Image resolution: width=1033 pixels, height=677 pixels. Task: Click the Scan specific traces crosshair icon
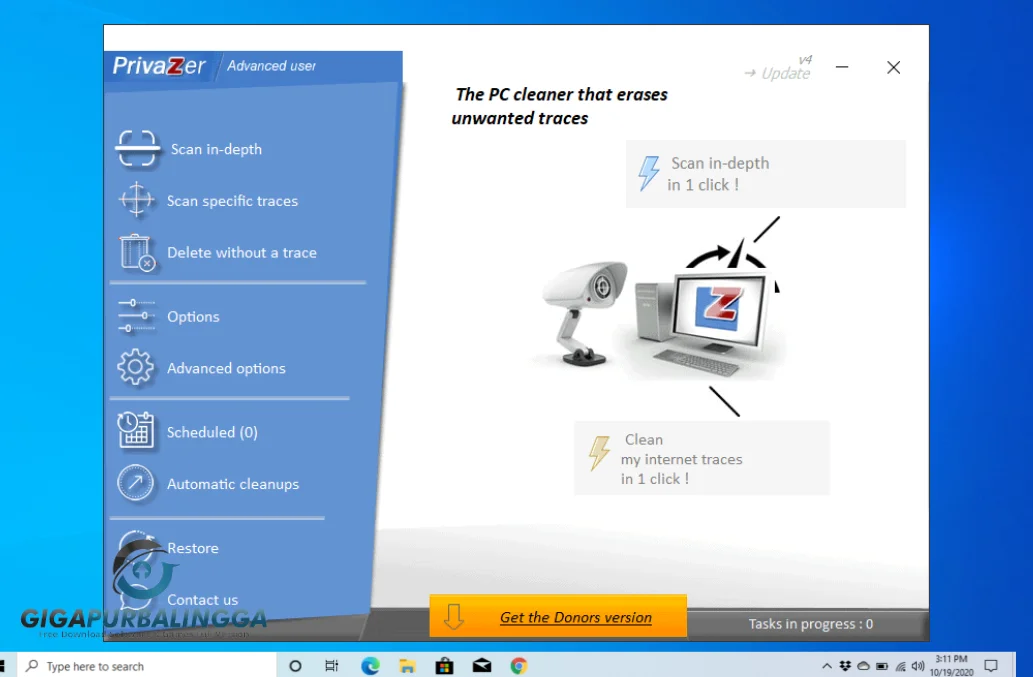(x=136, y=200)
